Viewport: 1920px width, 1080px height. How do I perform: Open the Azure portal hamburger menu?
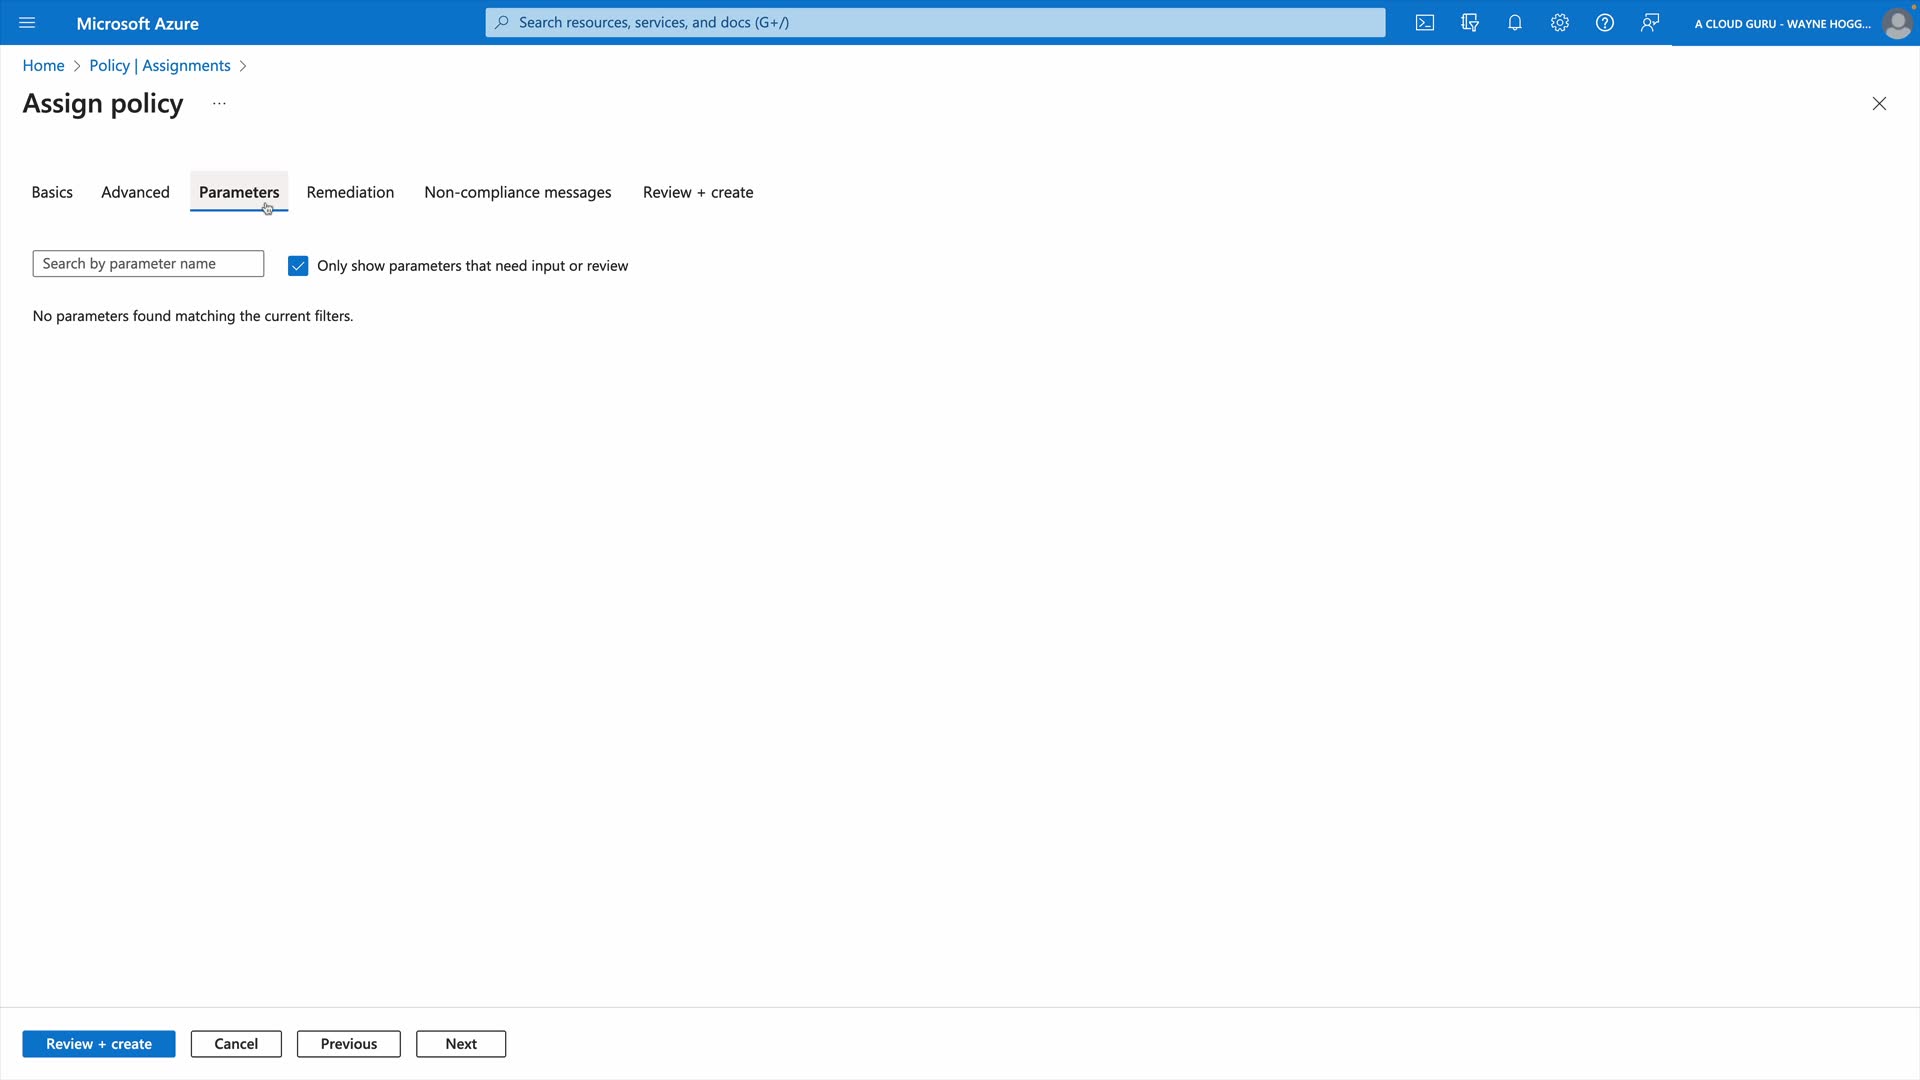pyautogui.click(x=27, y=23)
